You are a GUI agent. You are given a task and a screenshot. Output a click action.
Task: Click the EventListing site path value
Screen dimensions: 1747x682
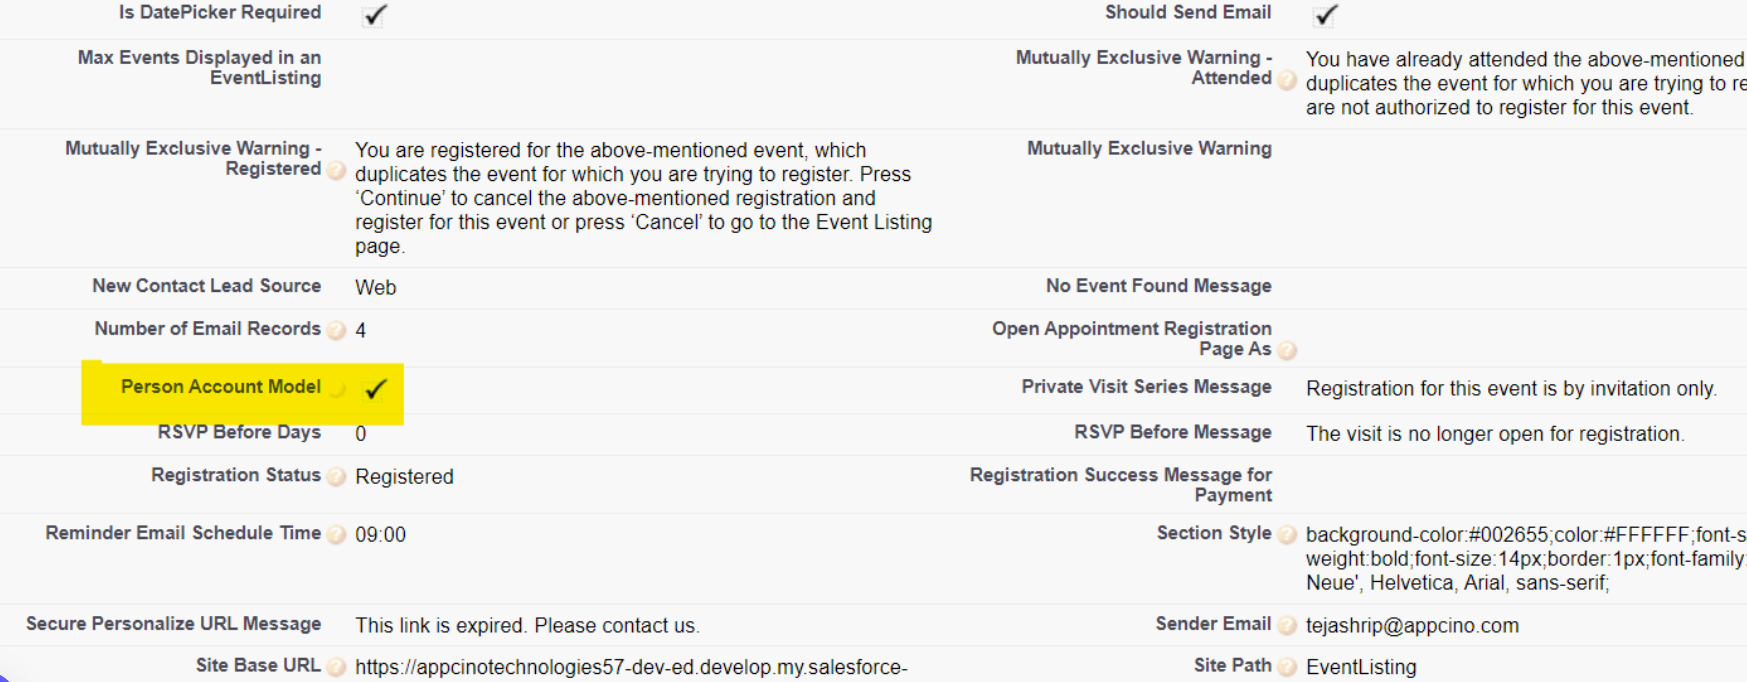[x=1361, y=667]
